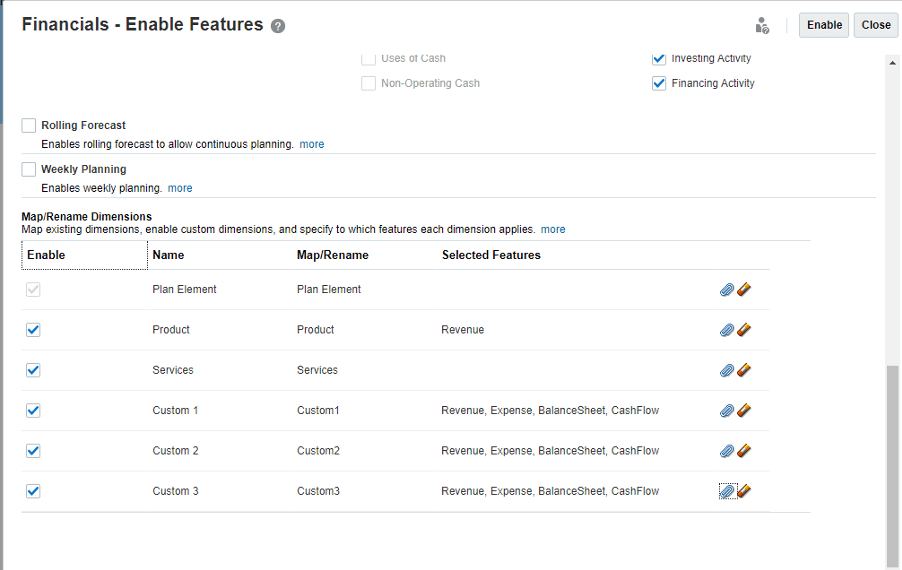
Task: Toggle the Rolling Forecast checkbox
Action: coord(29,125)
